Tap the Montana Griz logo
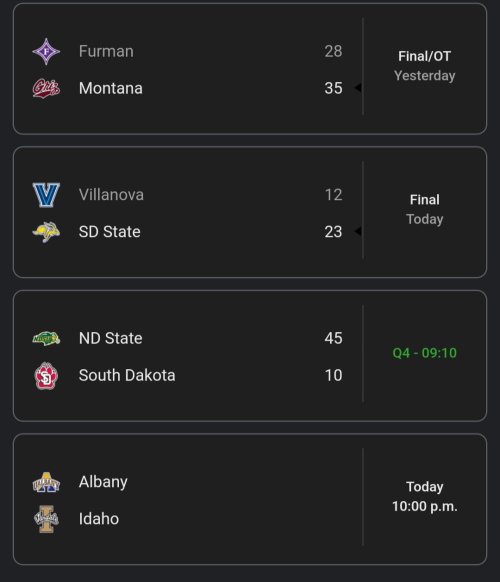Screen dimensions: 500x582 coord(46,88)
